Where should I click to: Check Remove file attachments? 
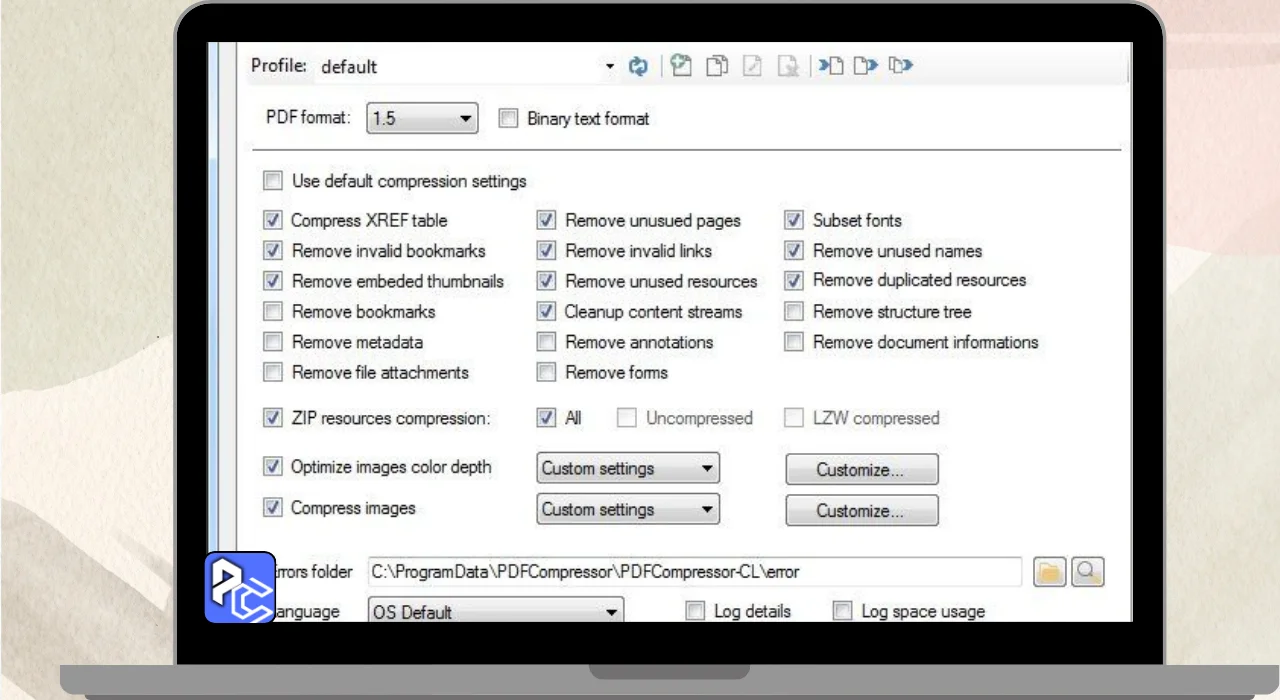pyautogui.click(x=272, y=372)
